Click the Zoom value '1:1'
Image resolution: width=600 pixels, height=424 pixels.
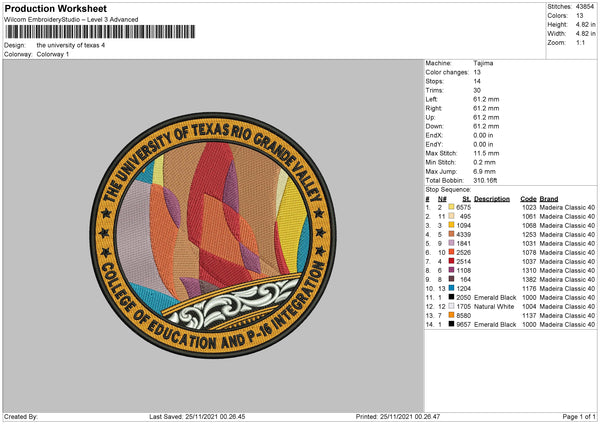tap(580, 42)
